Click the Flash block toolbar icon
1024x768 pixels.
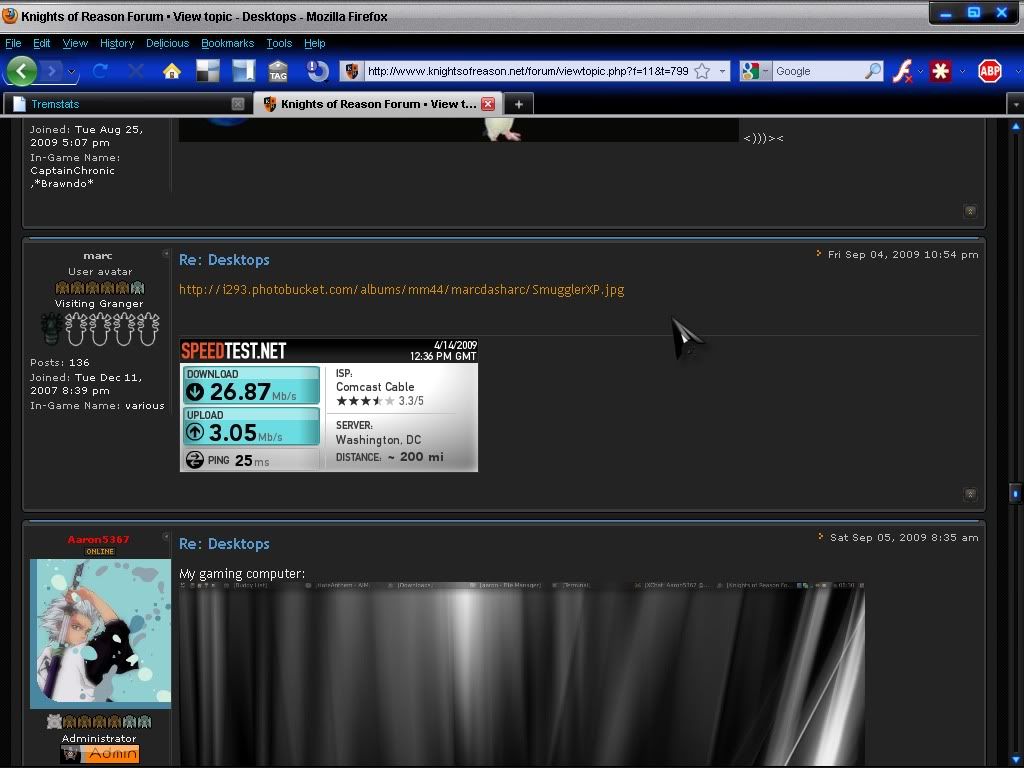tap(903, 71)
